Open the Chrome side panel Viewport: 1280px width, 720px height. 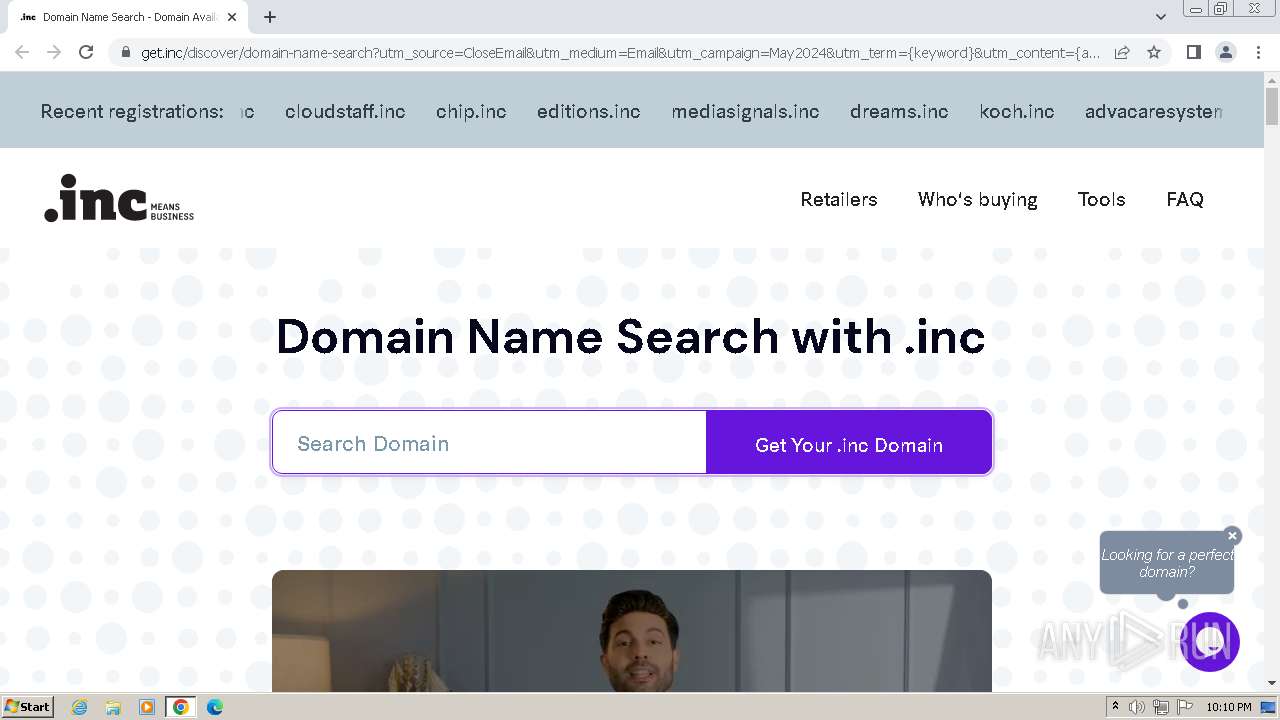coord(1193,52)
